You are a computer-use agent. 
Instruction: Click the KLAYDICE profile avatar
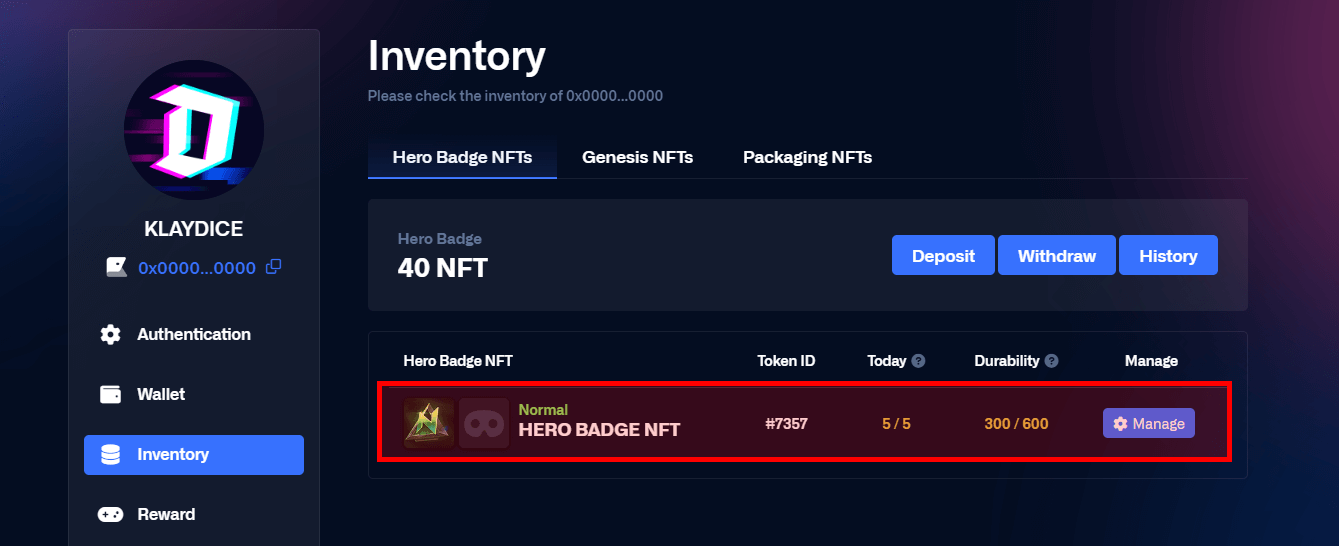[194, 130]
